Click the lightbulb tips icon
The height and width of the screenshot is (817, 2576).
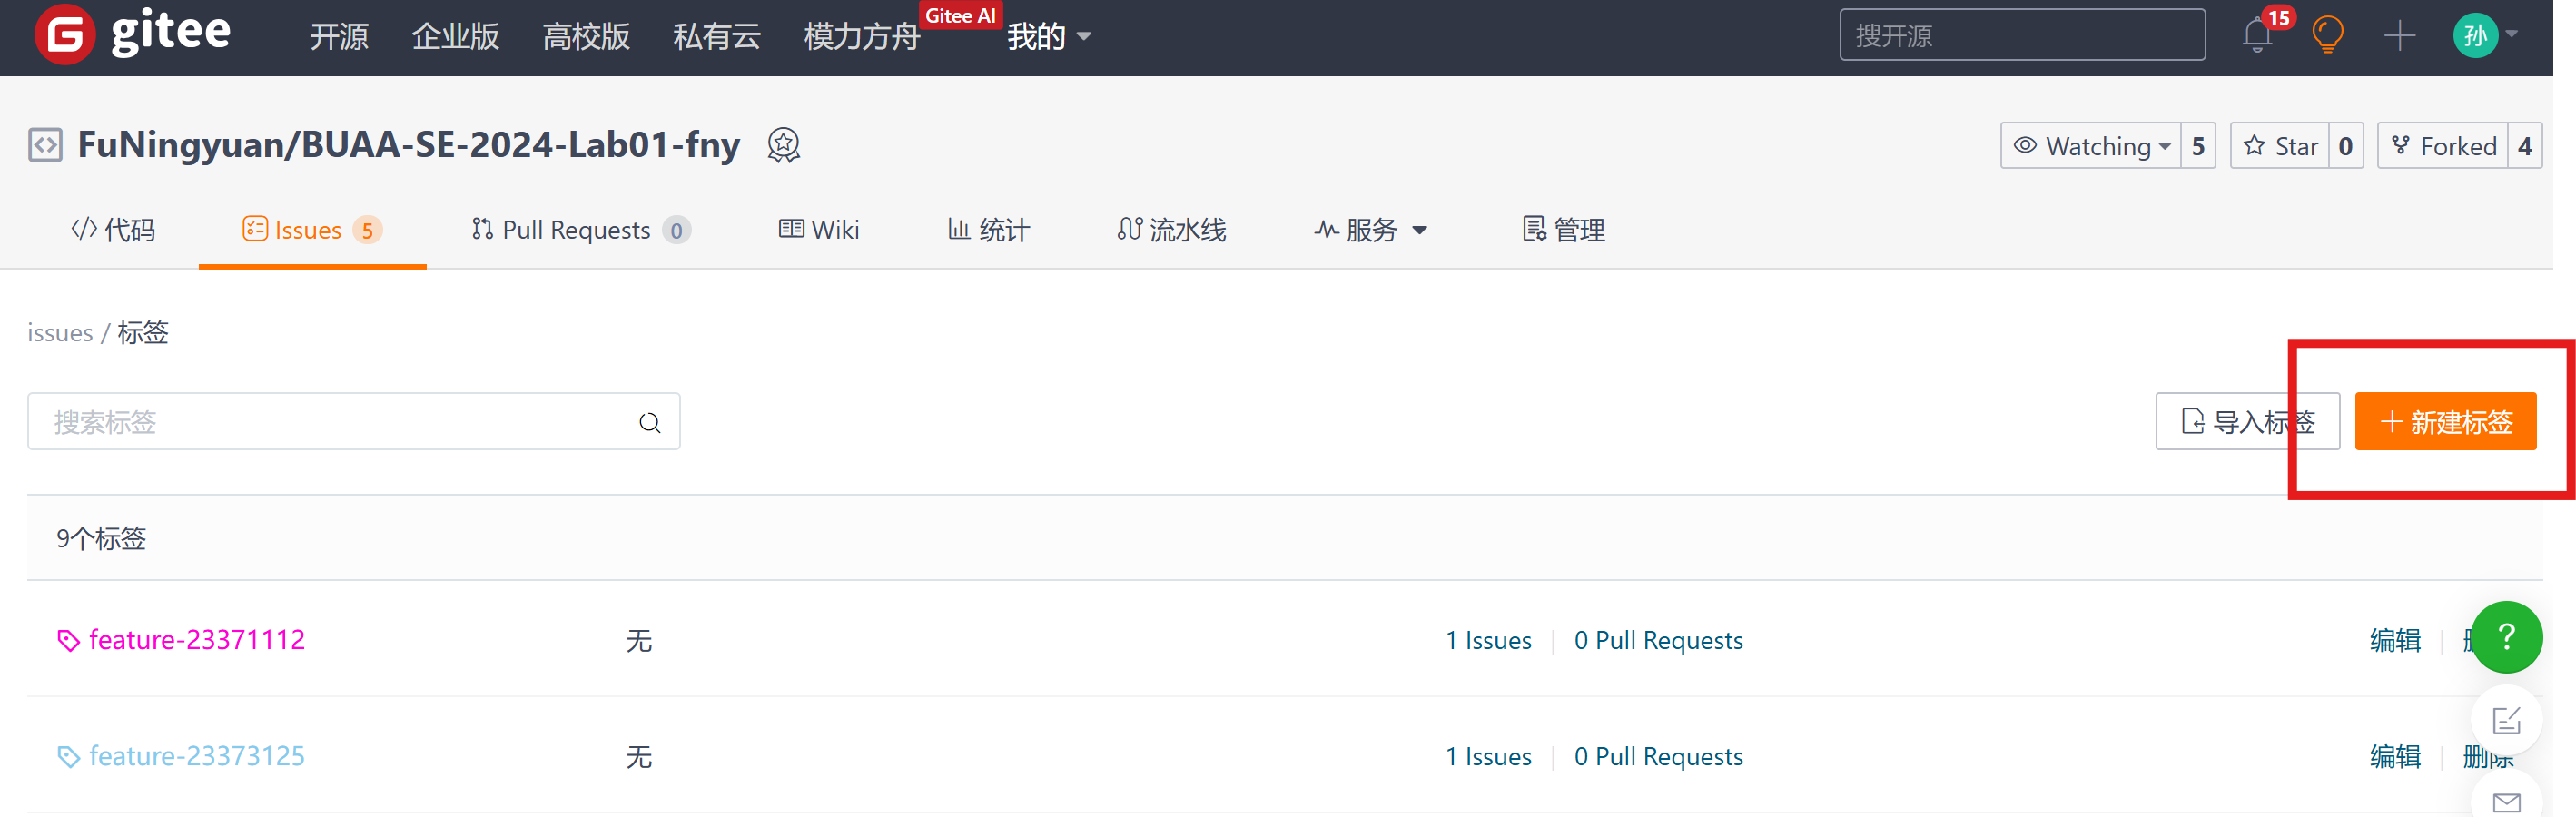pyautogui.click(x=2327, y=36)
